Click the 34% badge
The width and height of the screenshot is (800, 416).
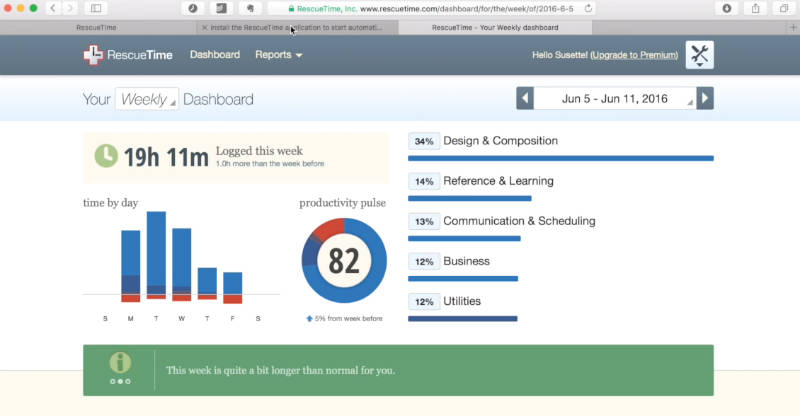[424, 141]
